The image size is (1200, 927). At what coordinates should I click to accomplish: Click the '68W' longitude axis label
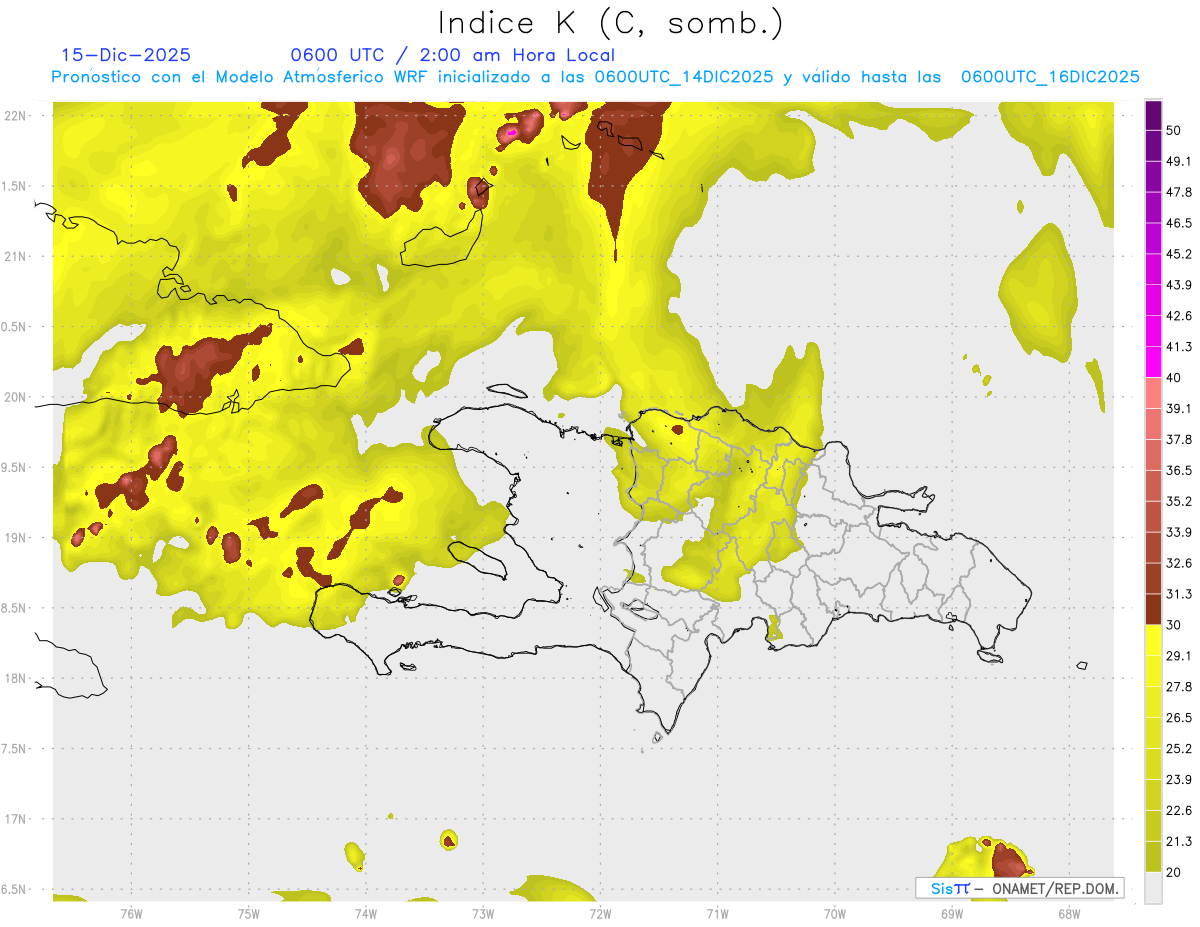coord(1068,914)
